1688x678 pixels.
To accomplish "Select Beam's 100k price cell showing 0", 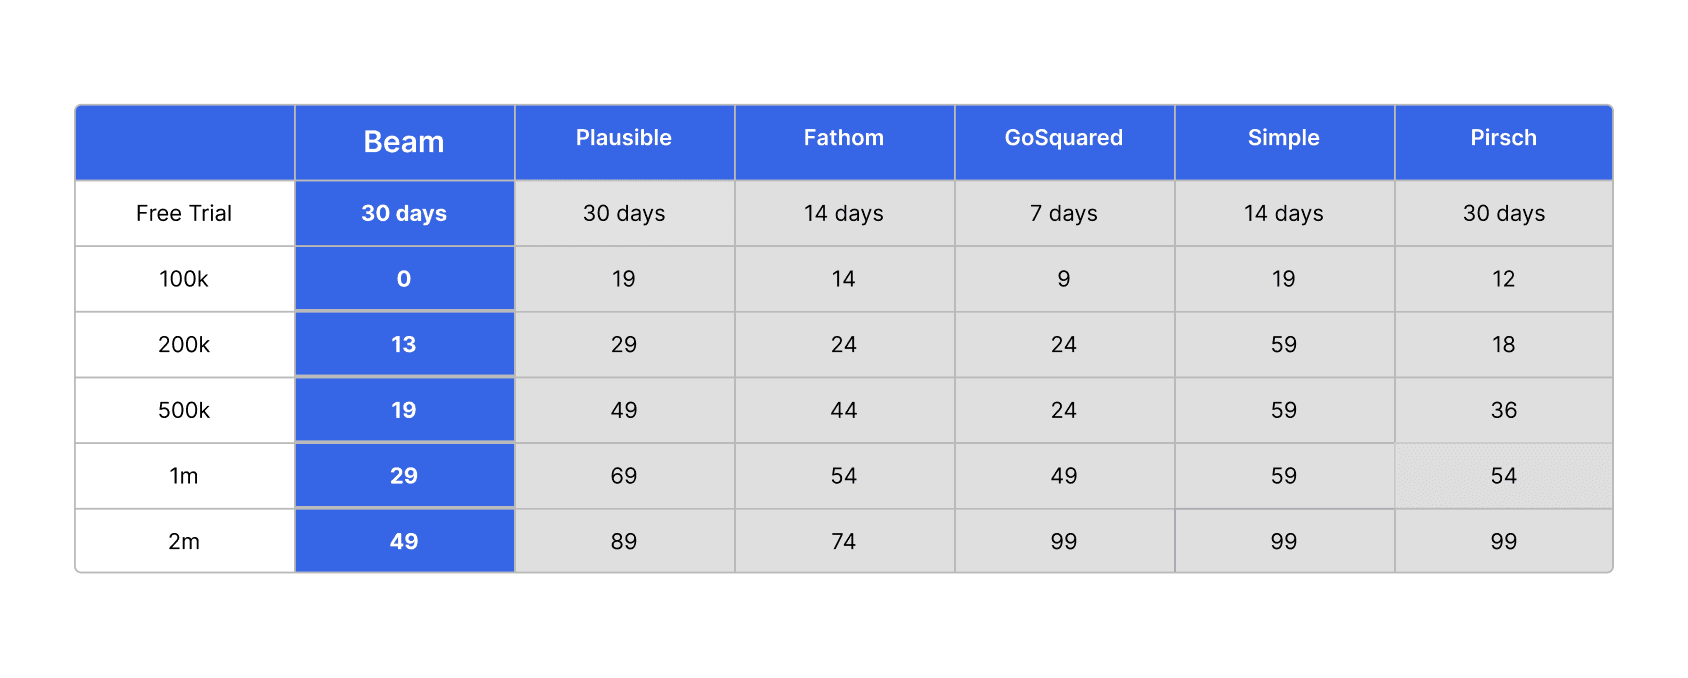I will [x=404, y=279].
